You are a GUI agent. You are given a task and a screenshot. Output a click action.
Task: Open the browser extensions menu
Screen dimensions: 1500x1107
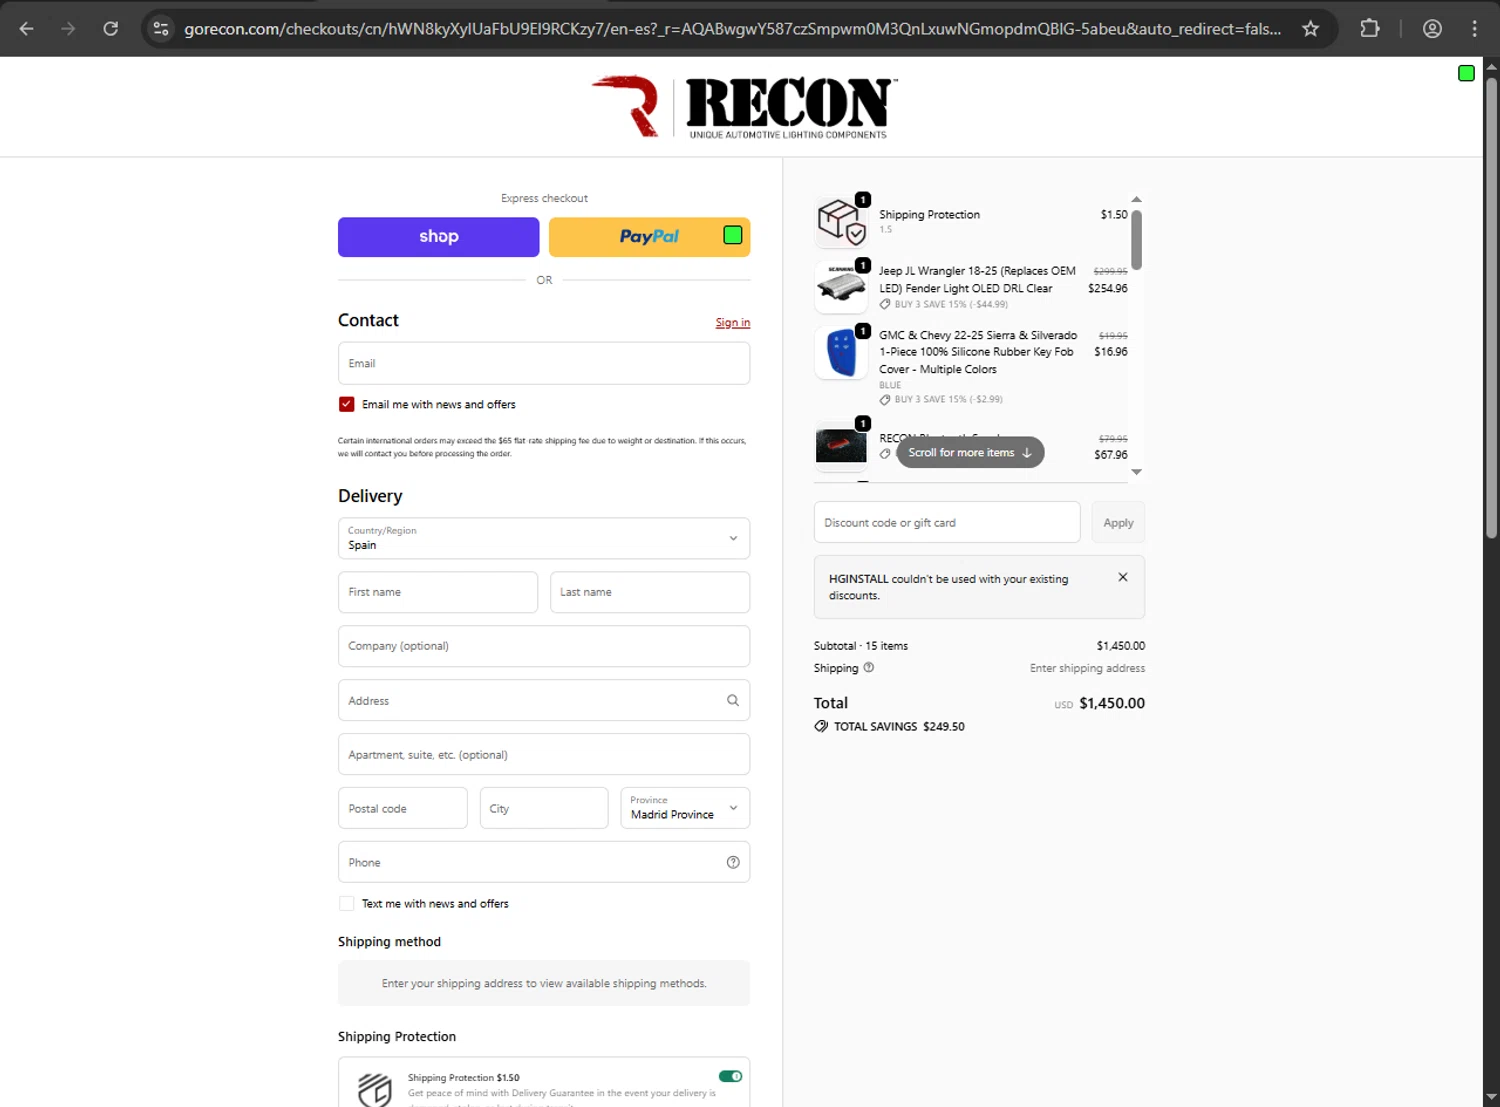[1370, 29]
